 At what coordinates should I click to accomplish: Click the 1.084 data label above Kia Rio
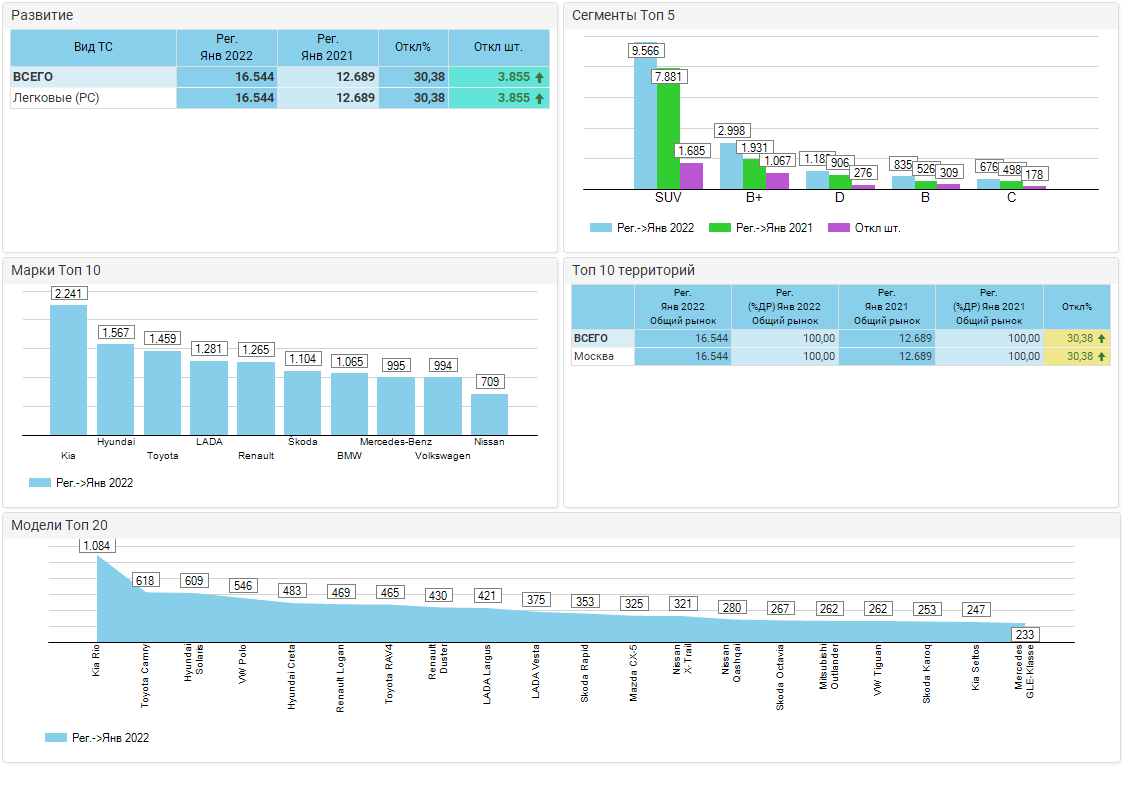coord(98,546)
